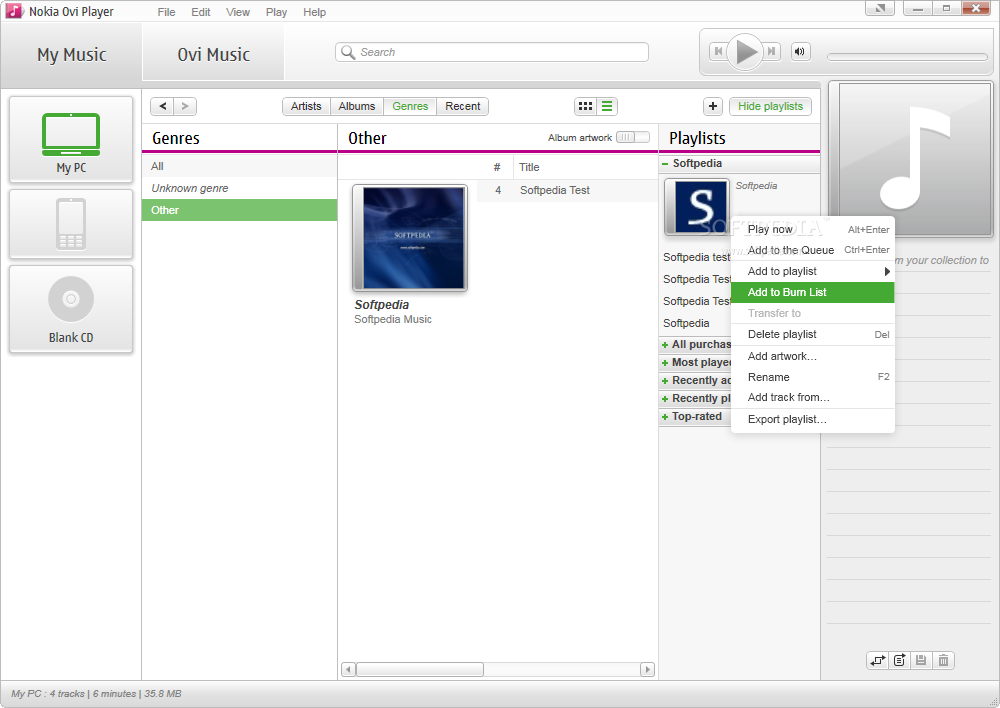Expand the Recently added playlist
Viewport: 1000px width, 708px height.
tap(665, 381)
